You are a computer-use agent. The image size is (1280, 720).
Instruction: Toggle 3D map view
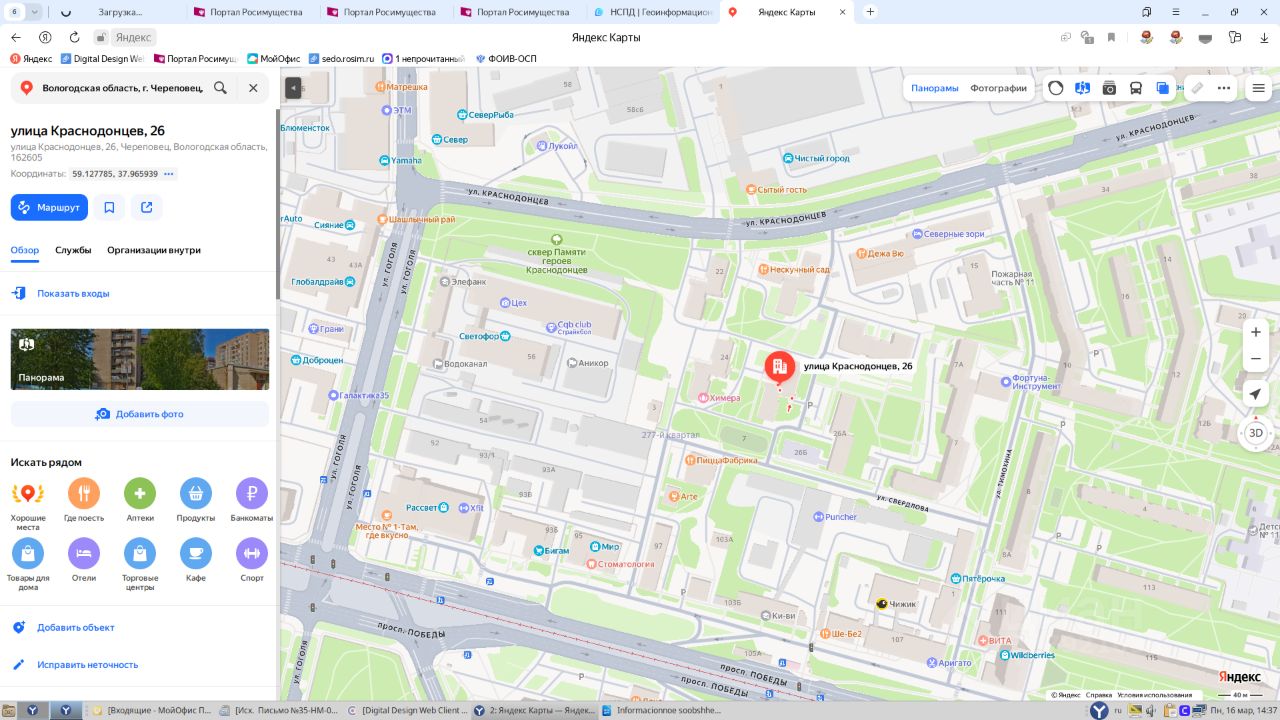1256,433
